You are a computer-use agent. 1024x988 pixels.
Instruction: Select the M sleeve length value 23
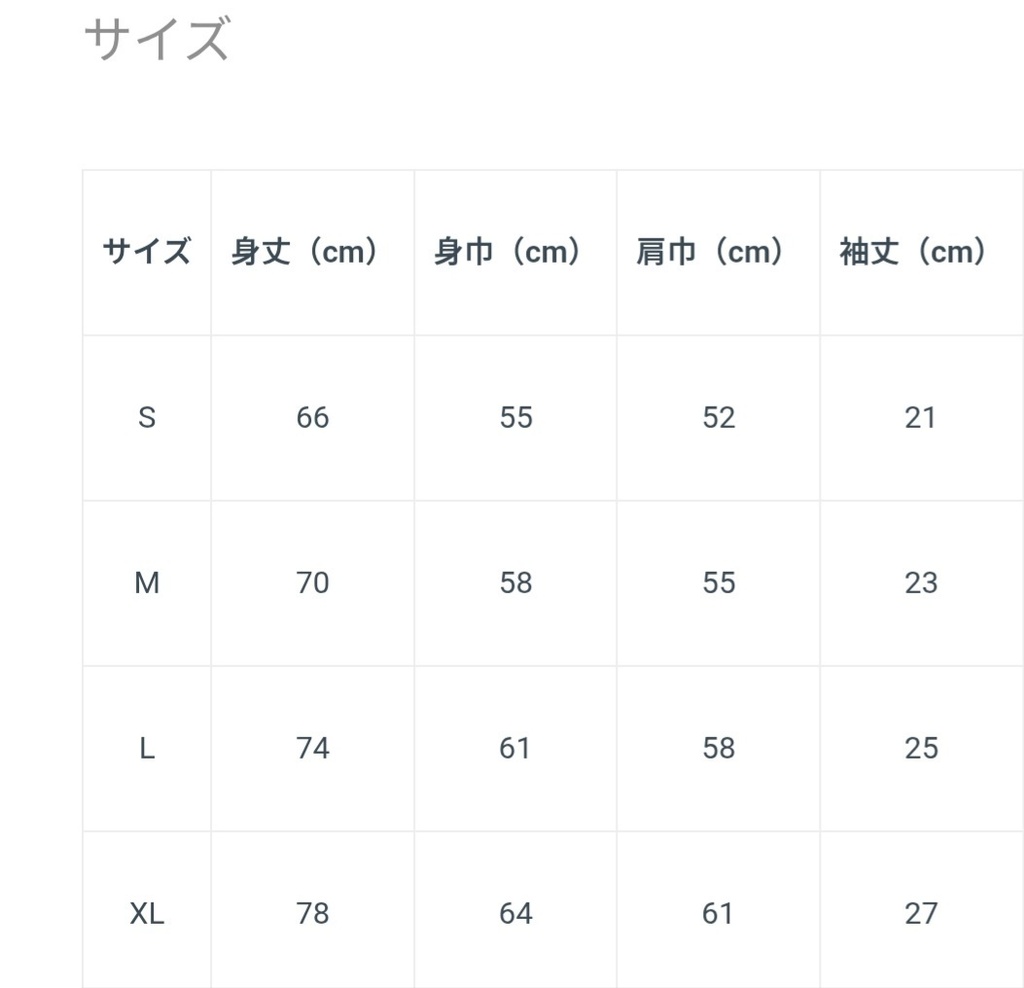tap(921, 583)
